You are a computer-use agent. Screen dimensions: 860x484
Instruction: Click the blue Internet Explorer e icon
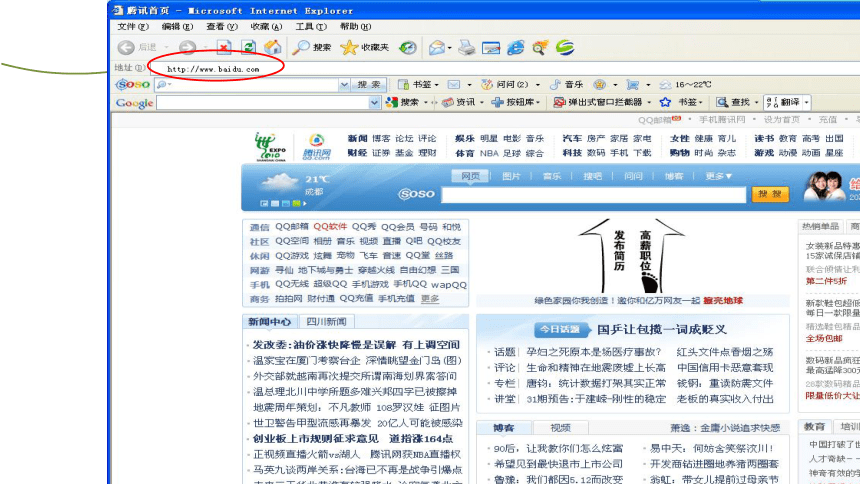coord(516,48)
